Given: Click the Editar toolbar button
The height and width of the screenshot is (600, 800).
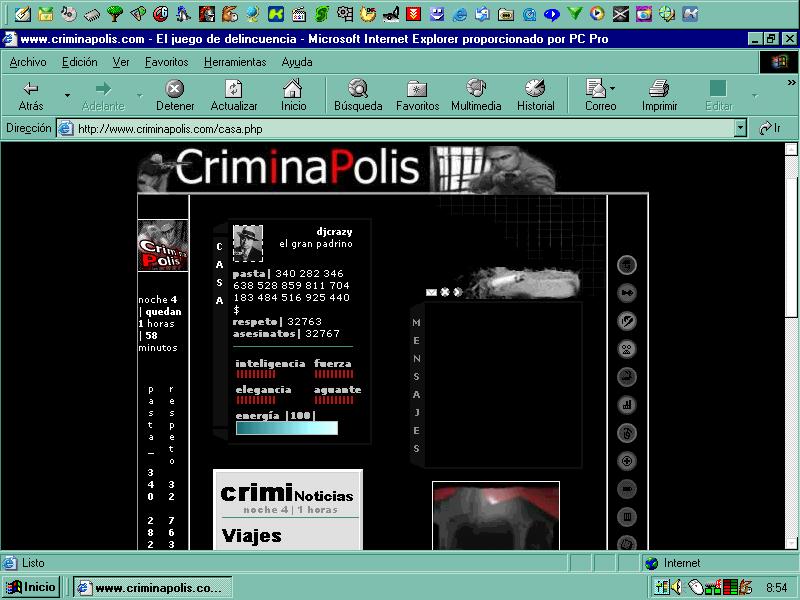Looking at the screenshot, I should coord(718,95).
